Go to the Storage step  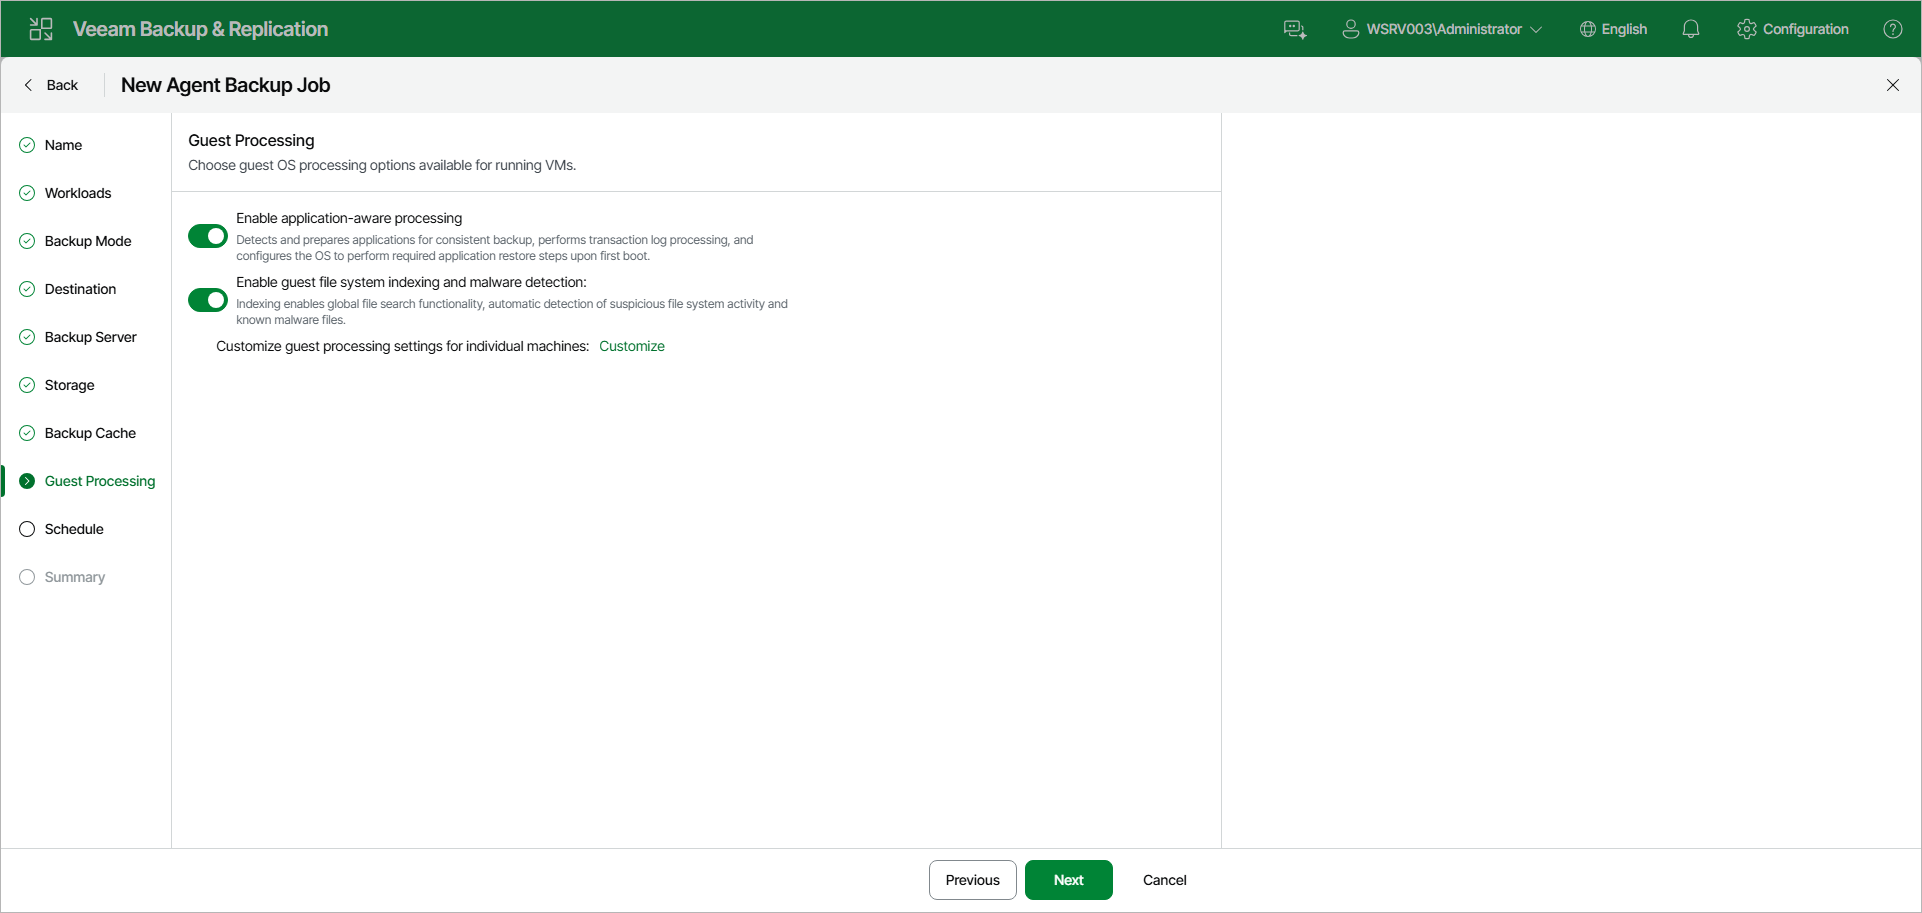pos(70,385)
